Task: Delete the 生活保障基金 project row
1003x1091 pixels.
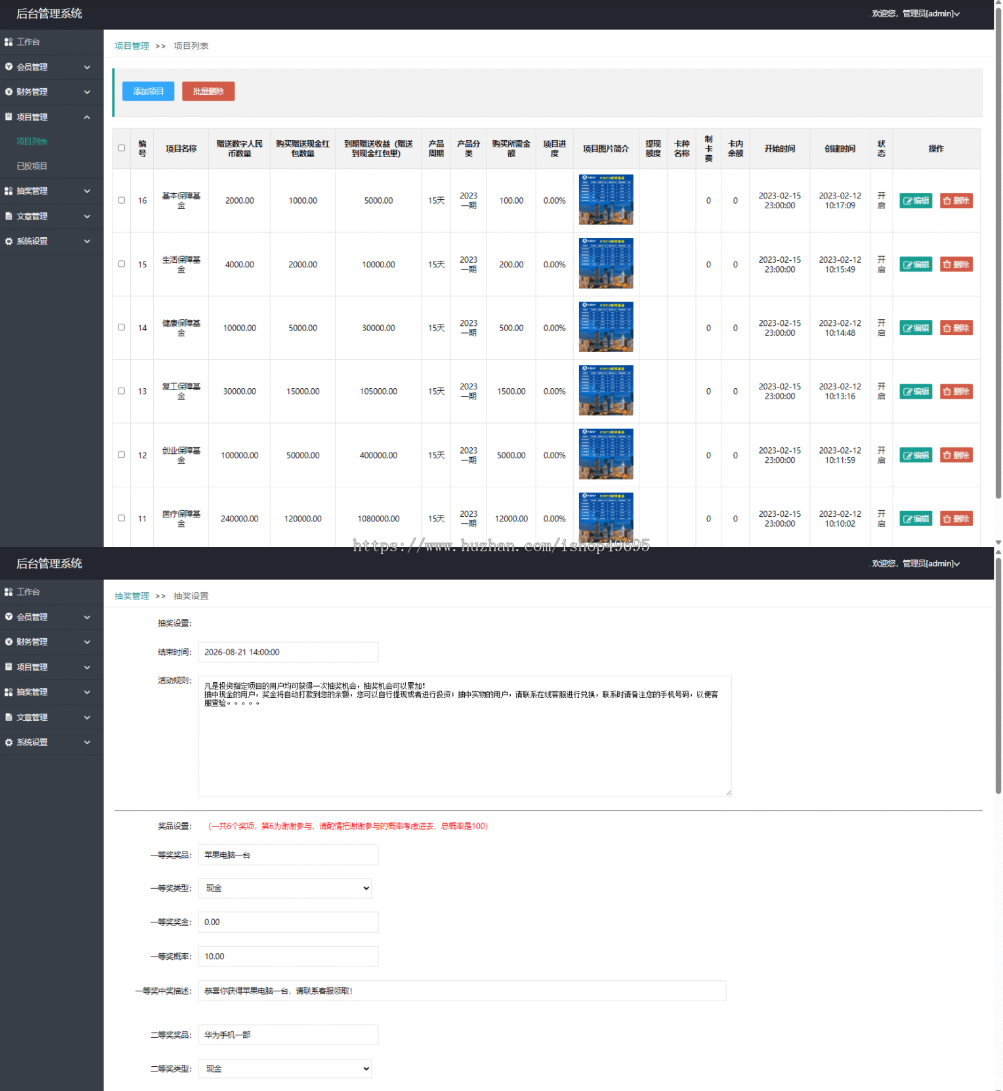Action: click(956, 264)
